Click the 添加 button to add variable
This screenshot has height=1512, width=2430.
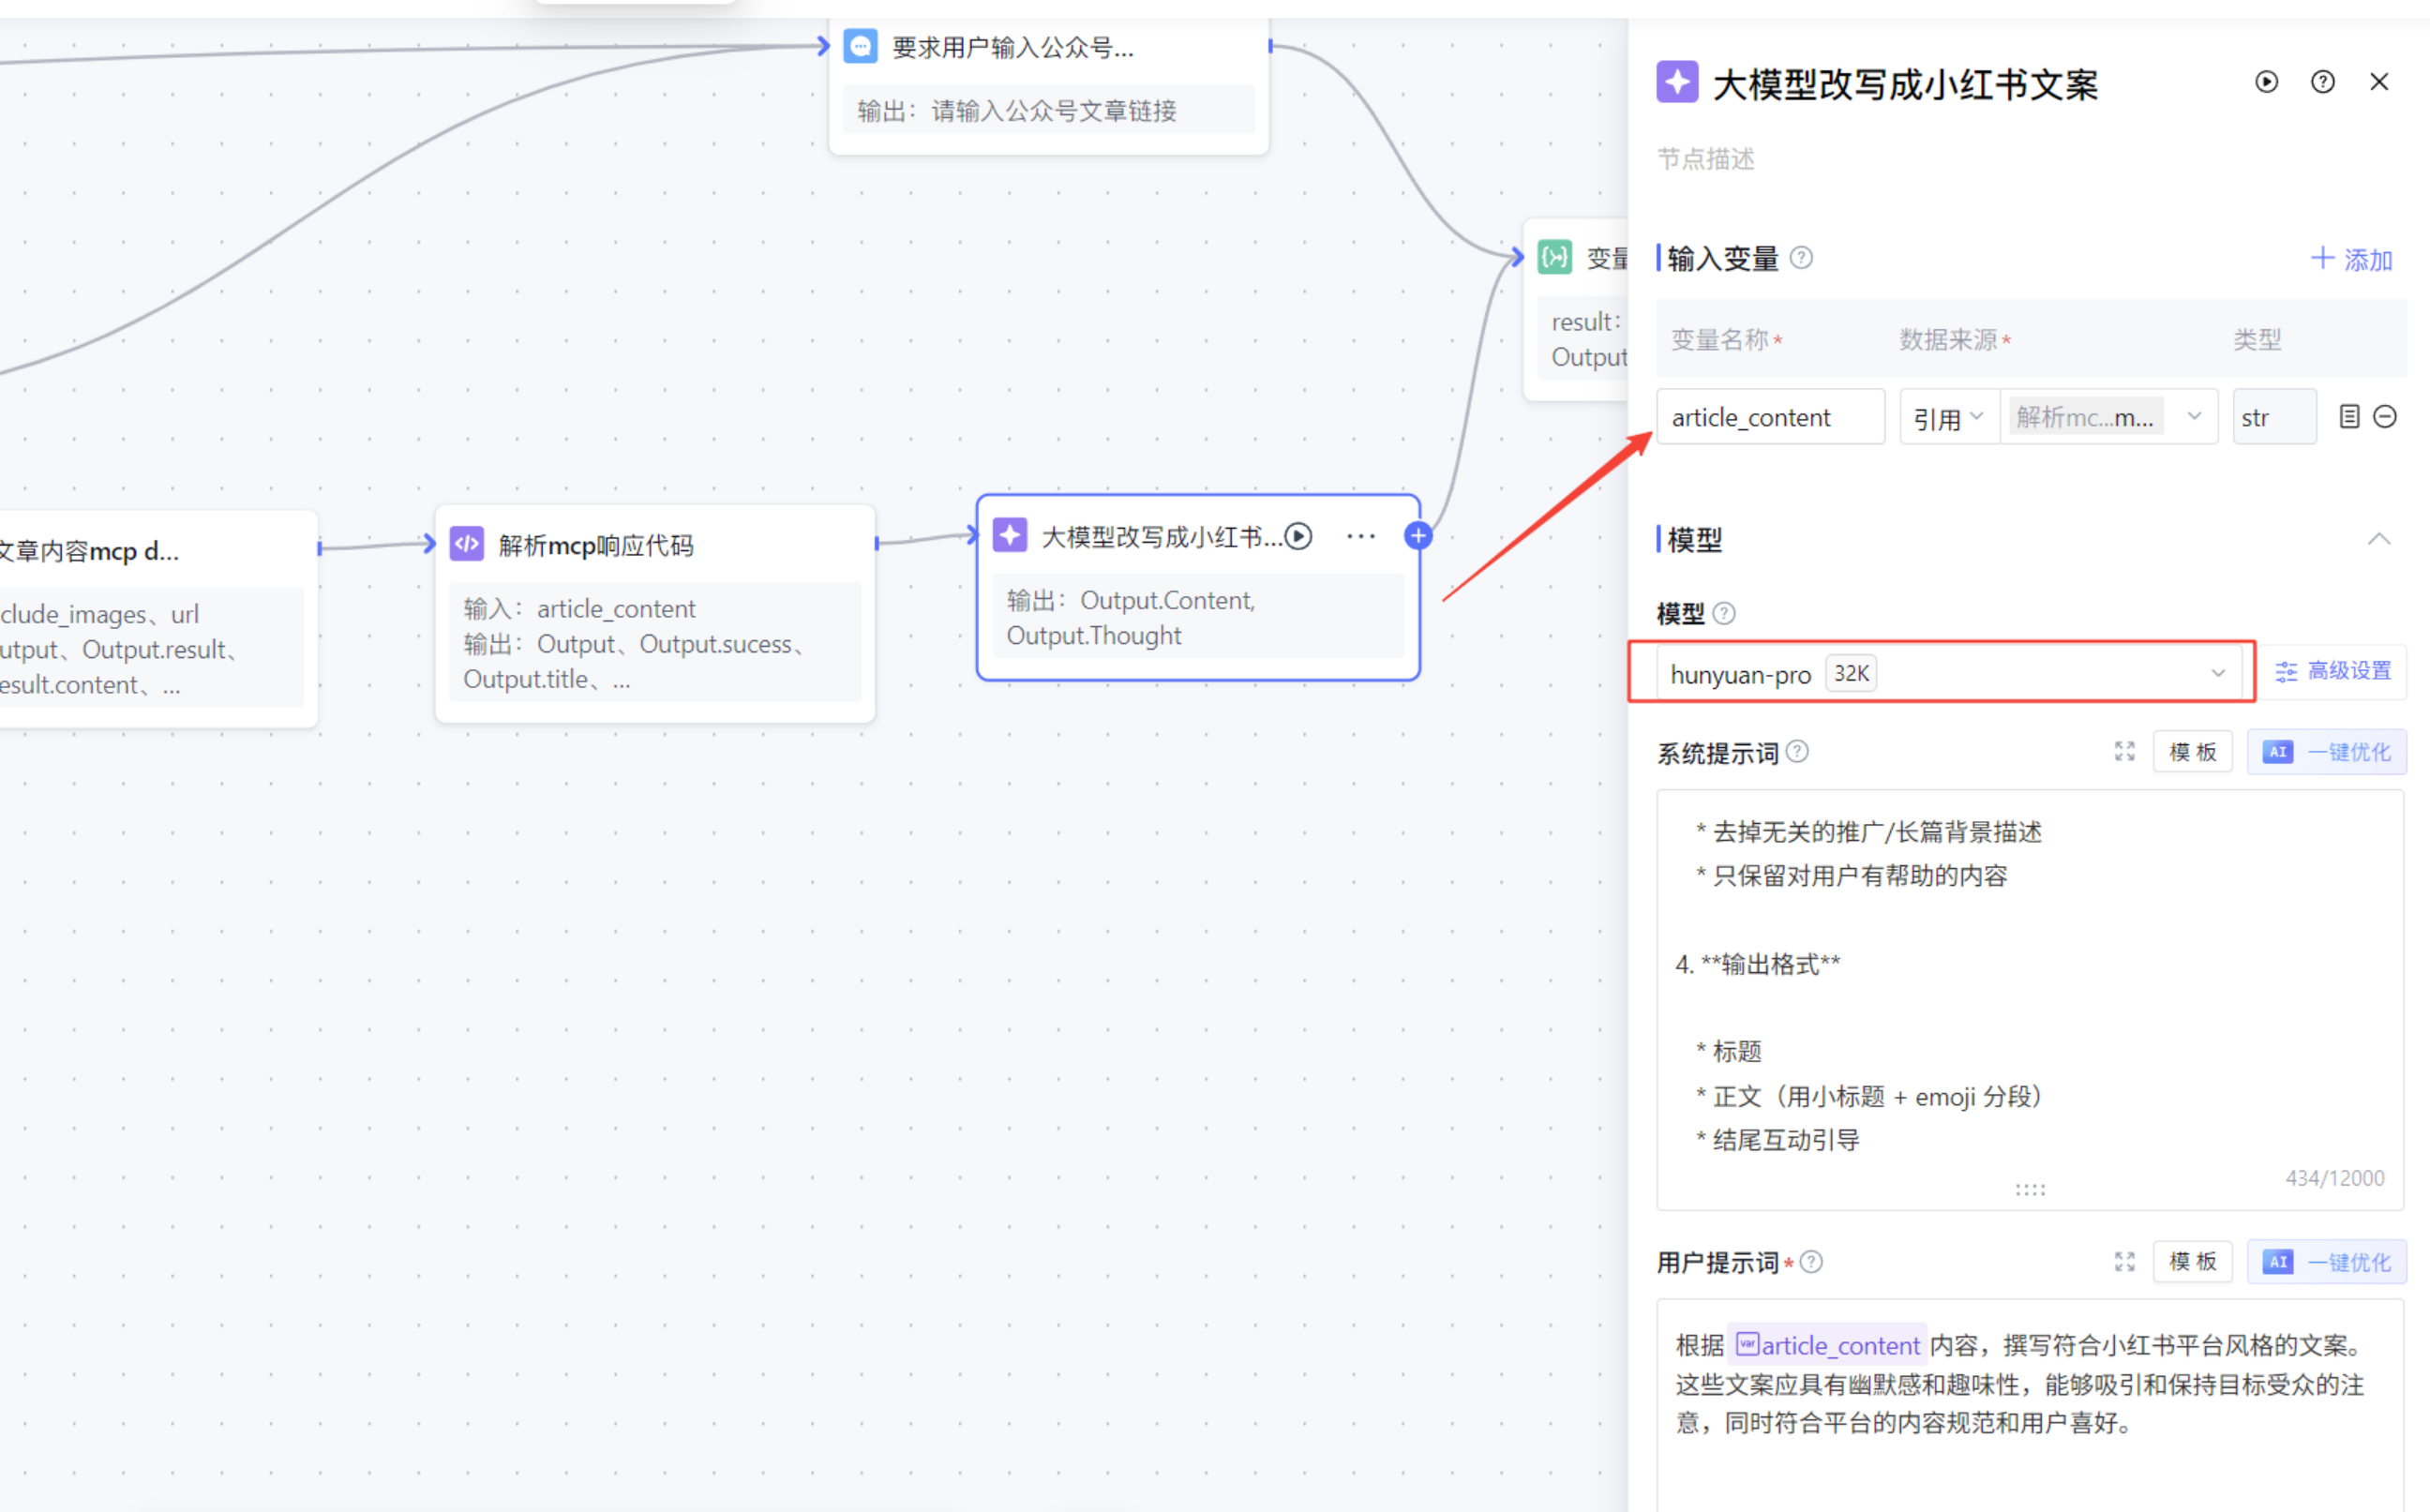[x=2351, y=259]
